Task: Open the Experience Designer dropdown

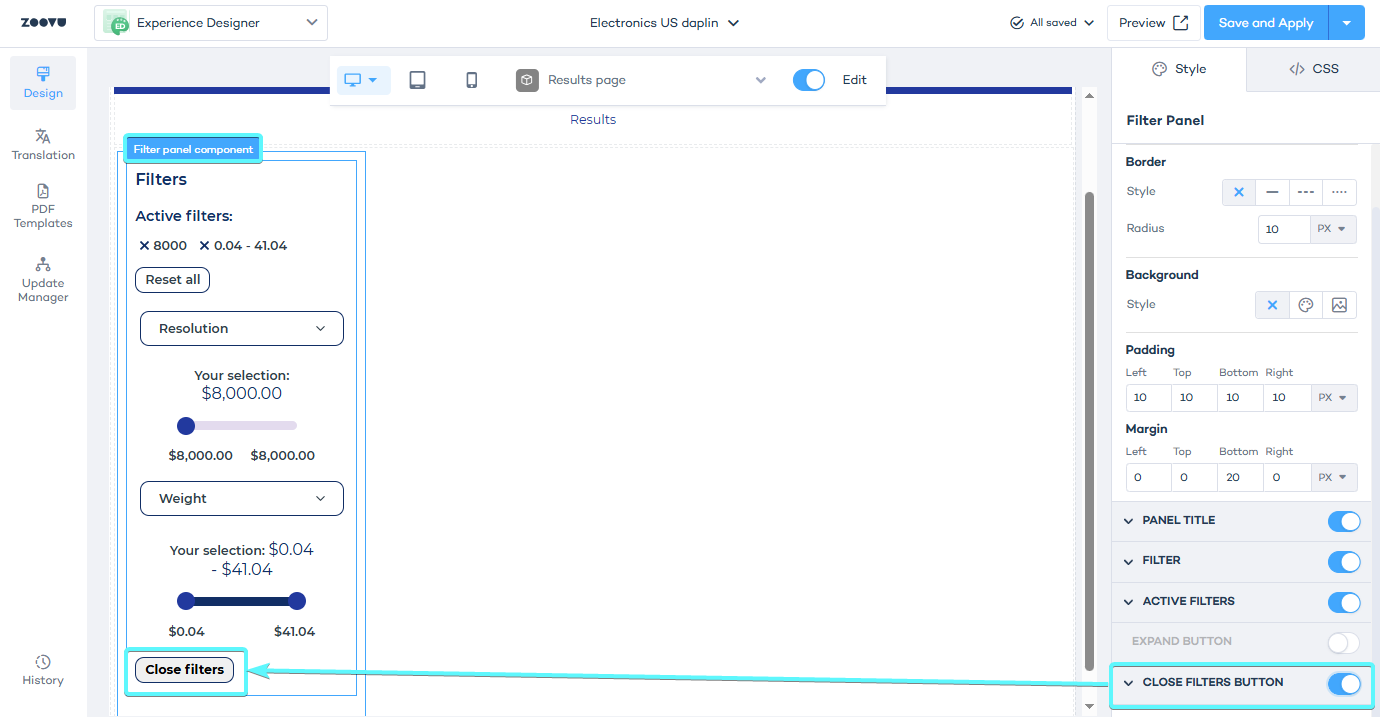Action: tap(211, 22)
